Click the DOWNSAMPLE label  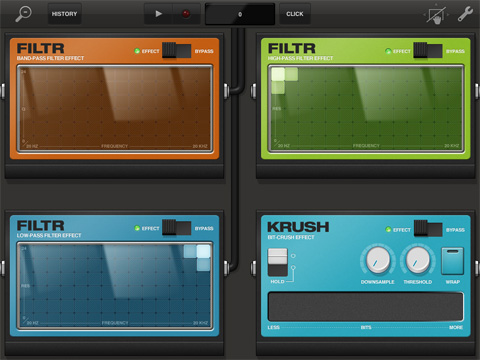pyautogui.click(x=377, y=282)
